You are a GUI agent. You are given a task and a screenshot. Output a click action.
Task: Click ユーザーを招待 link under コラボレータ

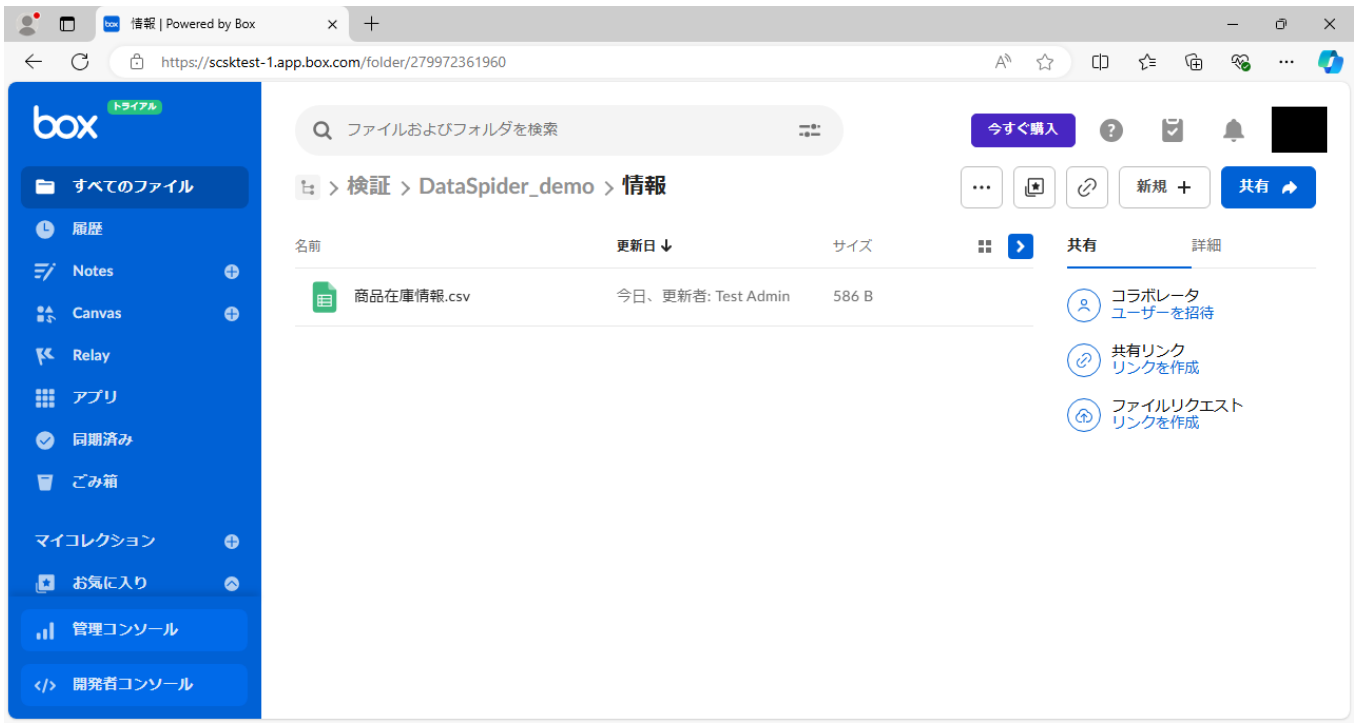click(x=1162, y=313)
